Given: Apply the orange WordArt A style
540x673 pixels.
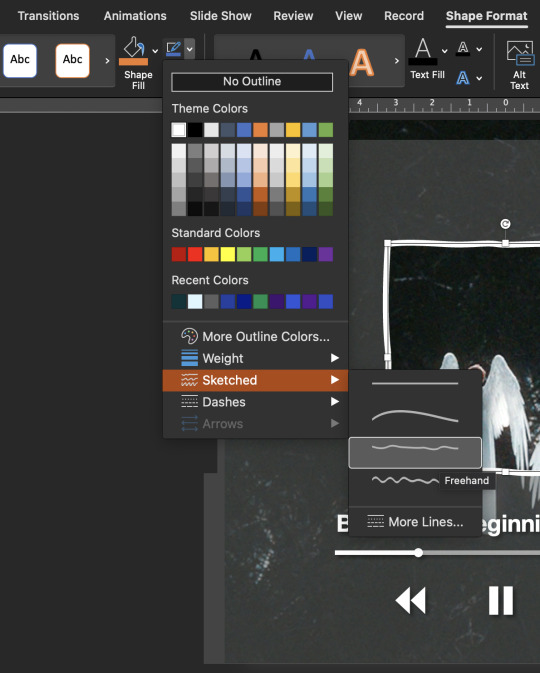Looking at the screenshot, I should click(x=361, y=63).
